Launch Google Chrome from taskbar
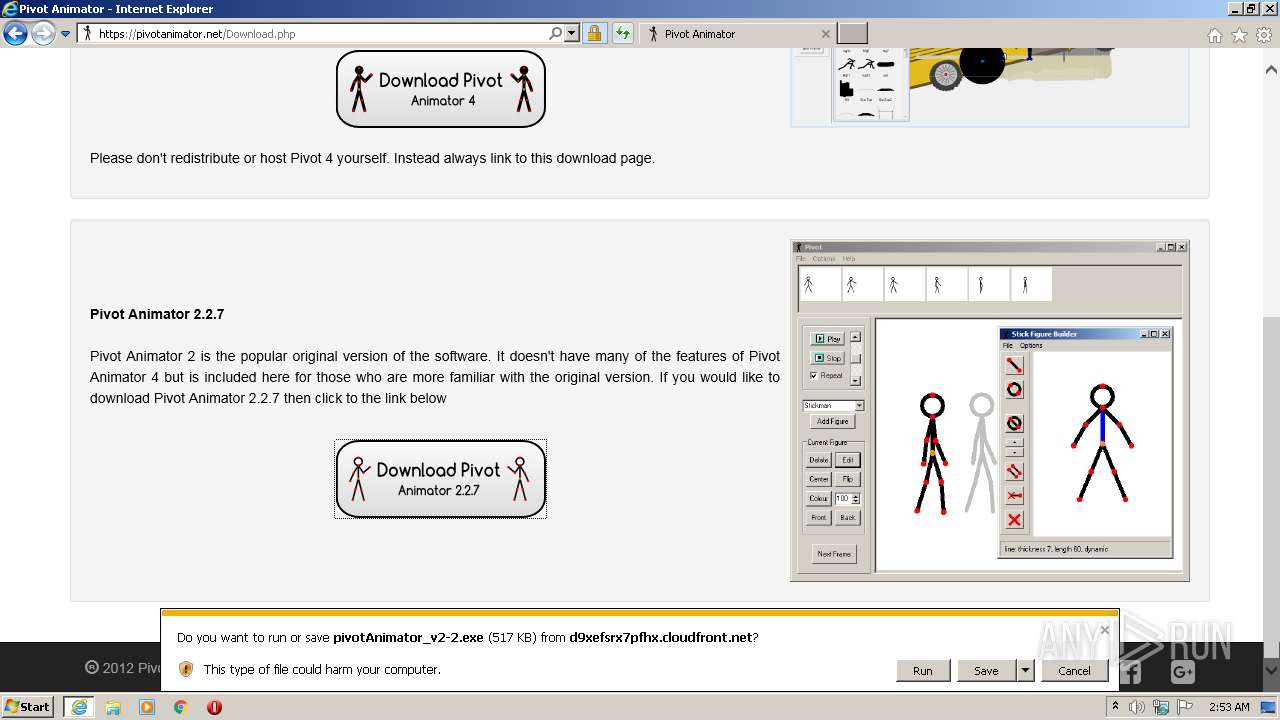This screenshot has width=1280, height=720. point(181,707)
